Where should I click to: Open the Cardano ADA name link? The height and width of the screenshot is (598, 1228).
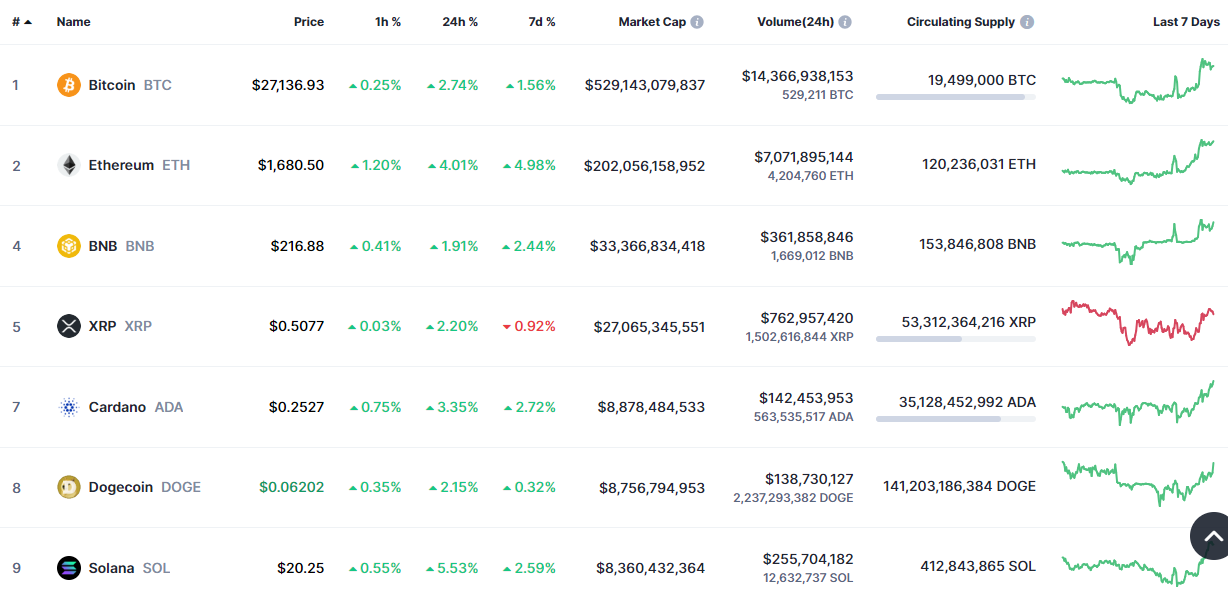pos(136,407)
